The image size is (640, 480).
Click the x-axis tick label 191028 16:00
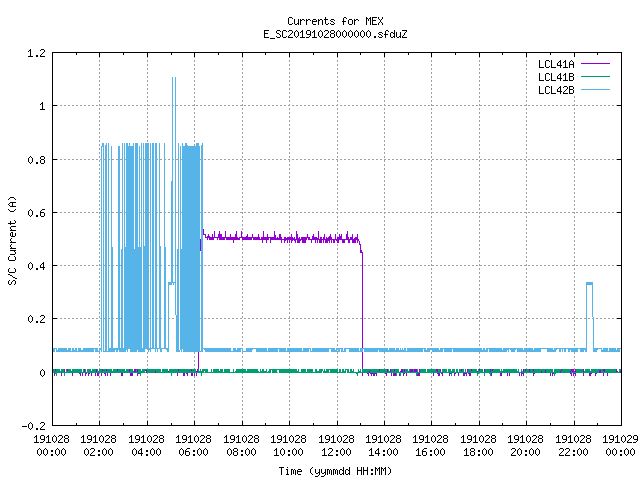point(431,446)
